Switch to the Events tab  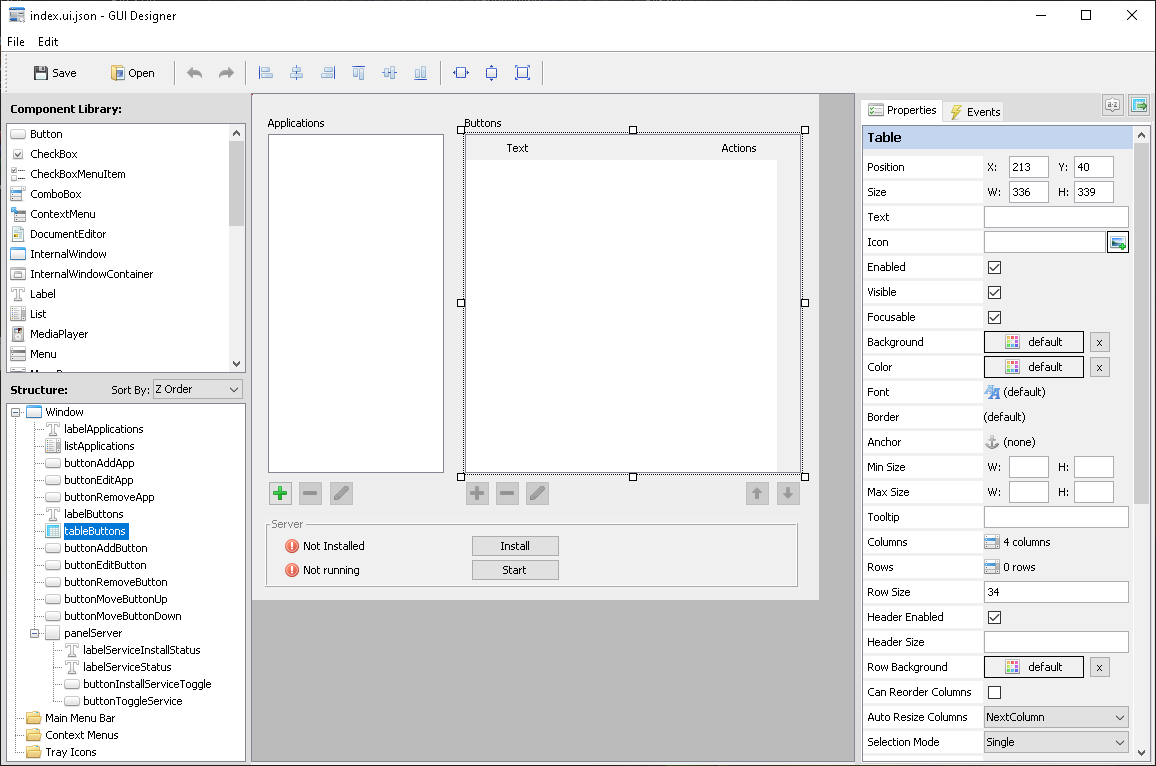click(x=973, y=111)
